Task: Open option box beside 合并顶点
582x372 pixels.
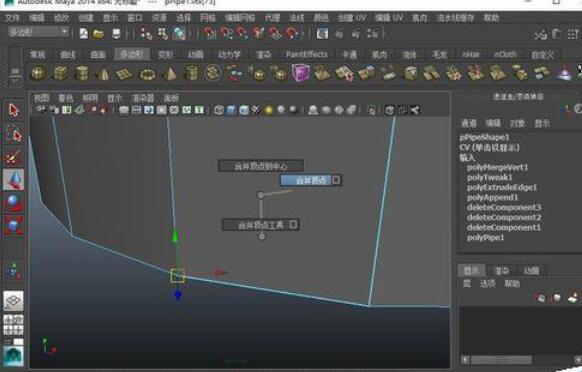Action: coord(336,180)
